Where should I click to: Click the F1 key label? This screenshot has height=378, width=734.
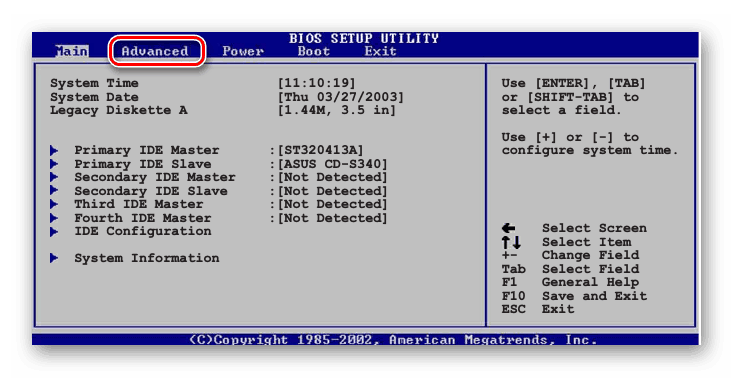coord(509,282)
